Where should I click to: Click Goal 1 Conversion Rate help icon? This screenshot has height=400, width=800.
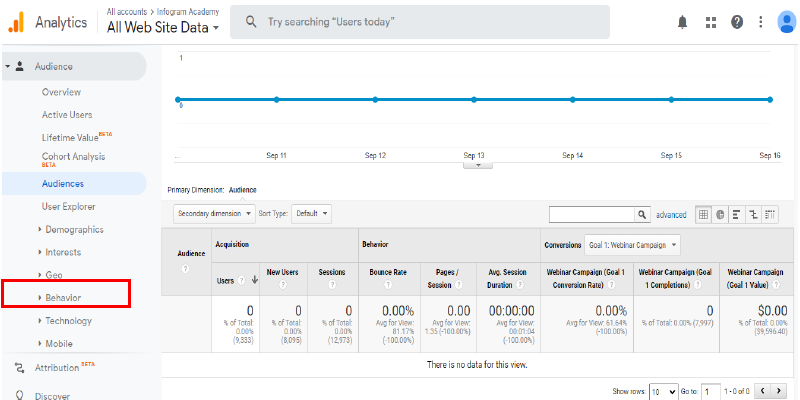tap(611, 285)
